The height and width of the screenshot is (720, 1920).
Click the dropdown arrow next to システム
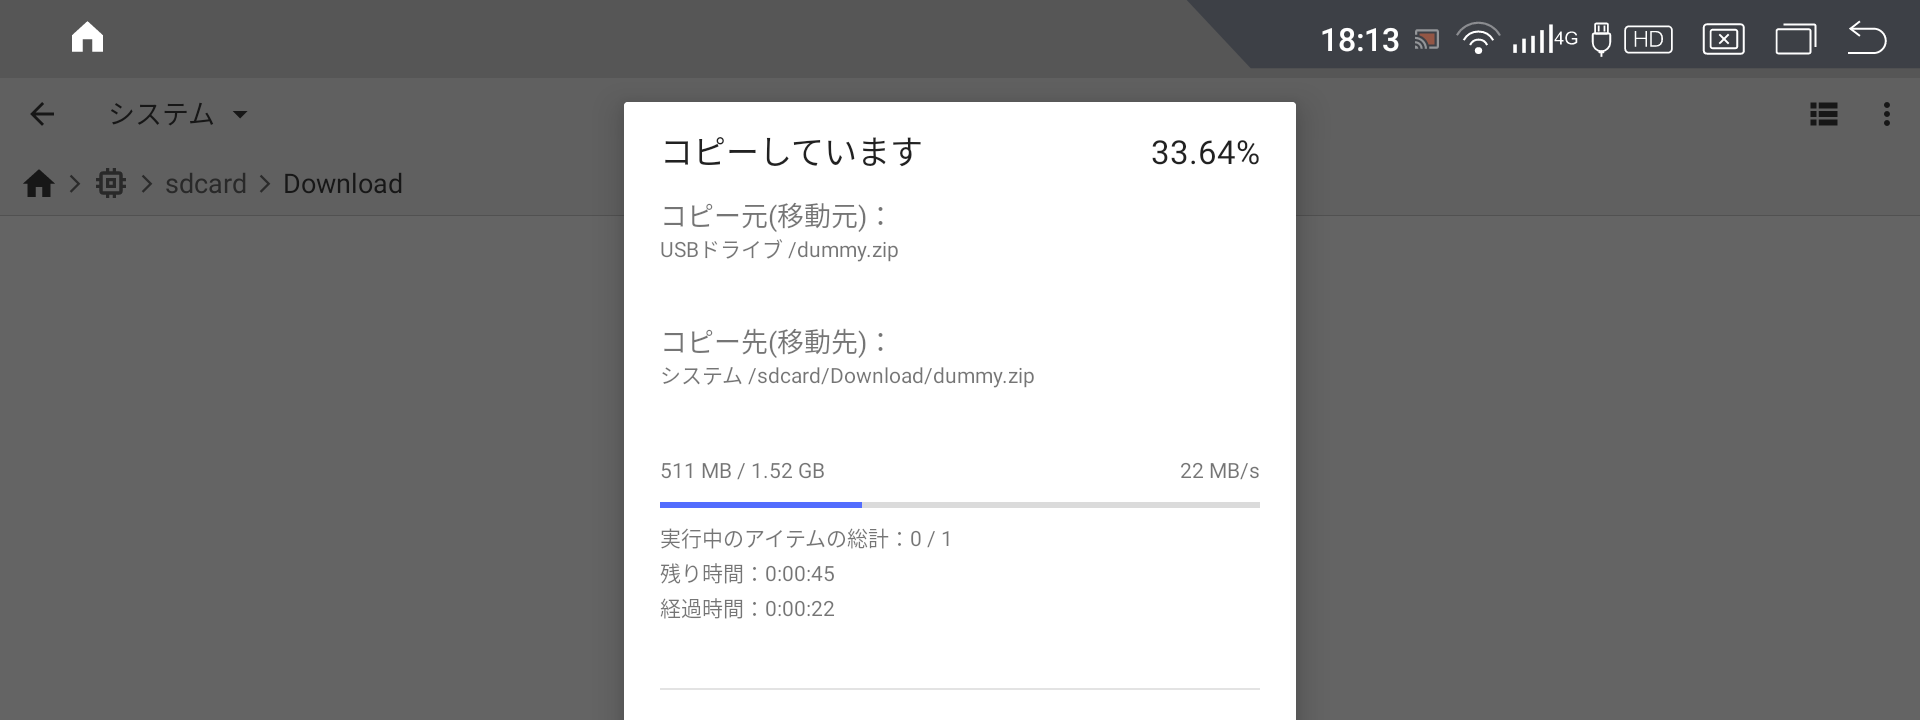click(x=240, y=114)
